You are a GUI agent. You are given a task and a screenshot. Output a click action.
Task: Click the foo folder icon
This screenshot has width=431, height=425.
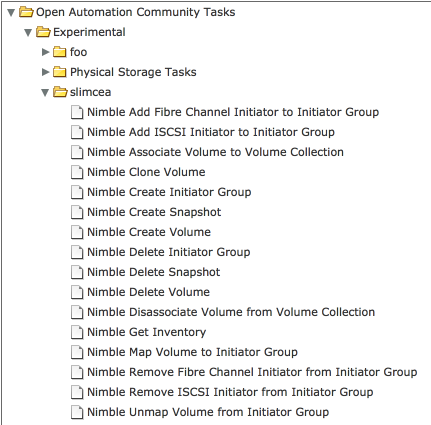(60, 52)
